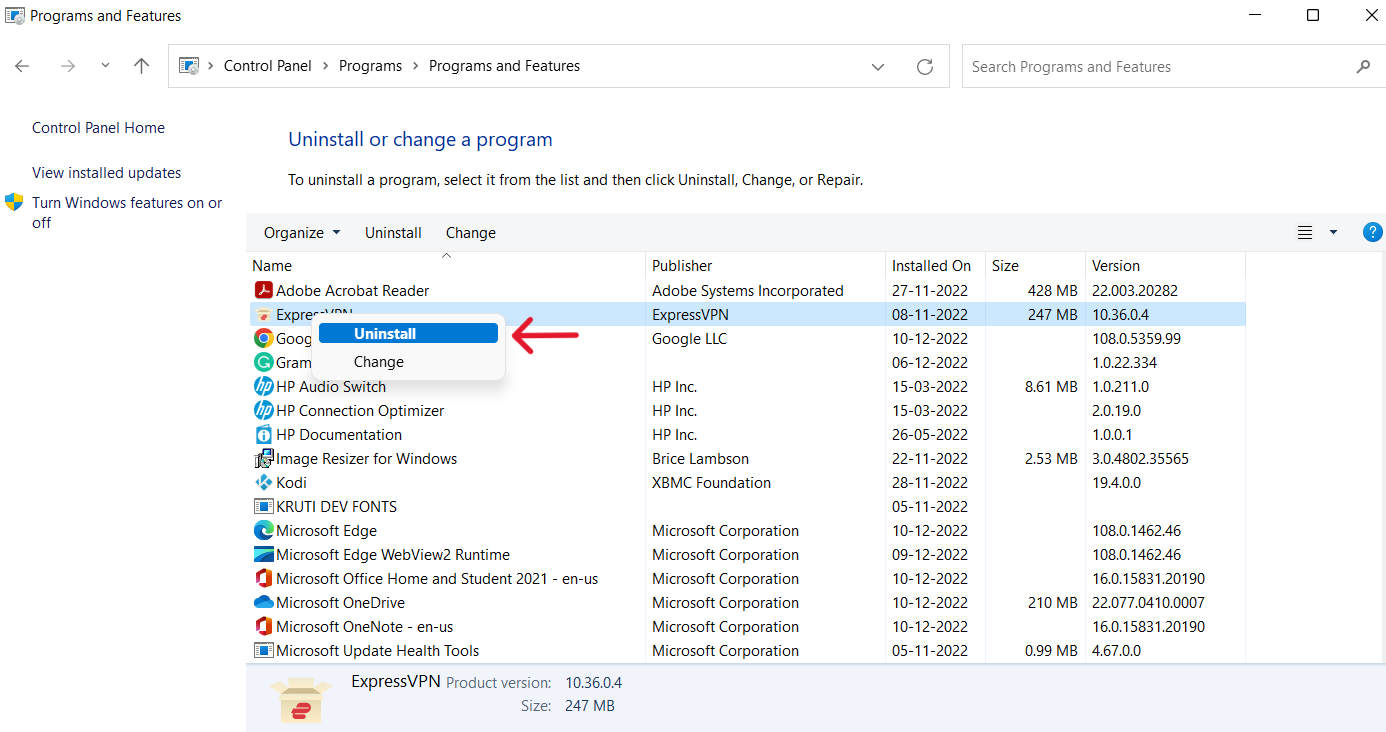Click the Microsoft OneNote icon
This screenshot has height=732, width=1386.
[x=263, y=627]
